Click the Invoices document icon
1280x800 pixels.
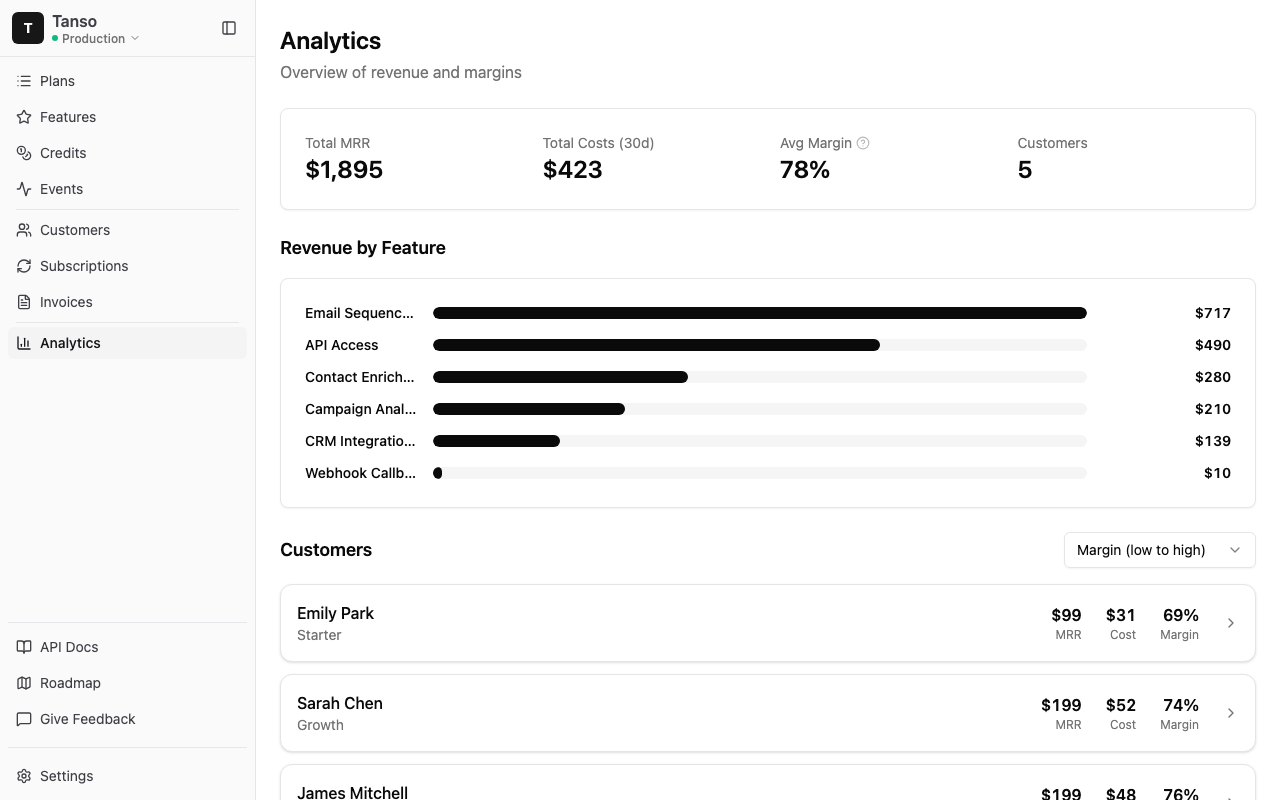[24, 302]
